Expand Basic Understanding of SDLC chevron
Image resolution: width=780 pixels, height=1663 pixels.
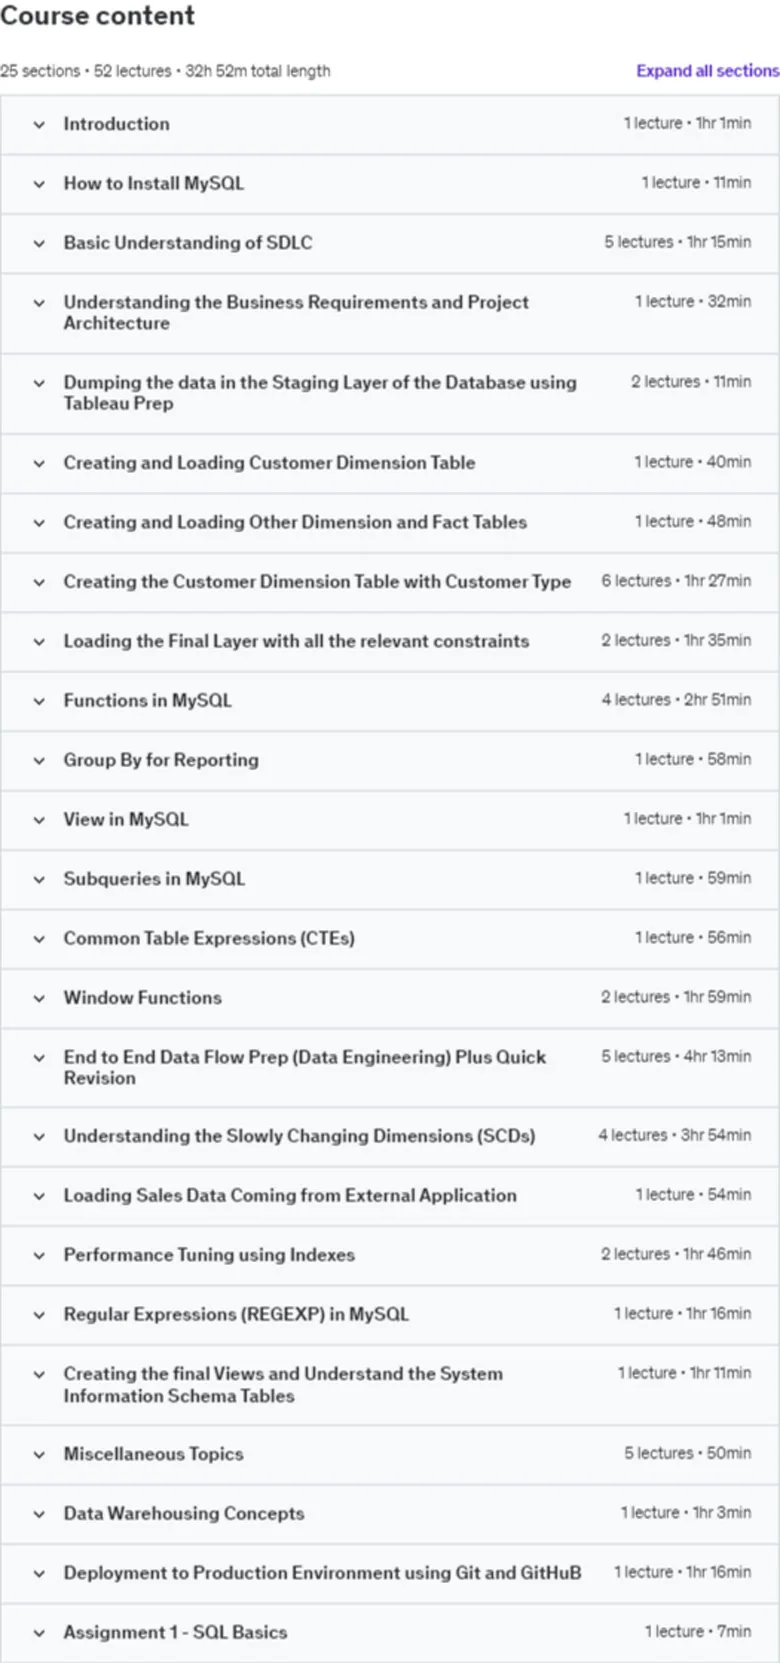[x=39, y=243]
